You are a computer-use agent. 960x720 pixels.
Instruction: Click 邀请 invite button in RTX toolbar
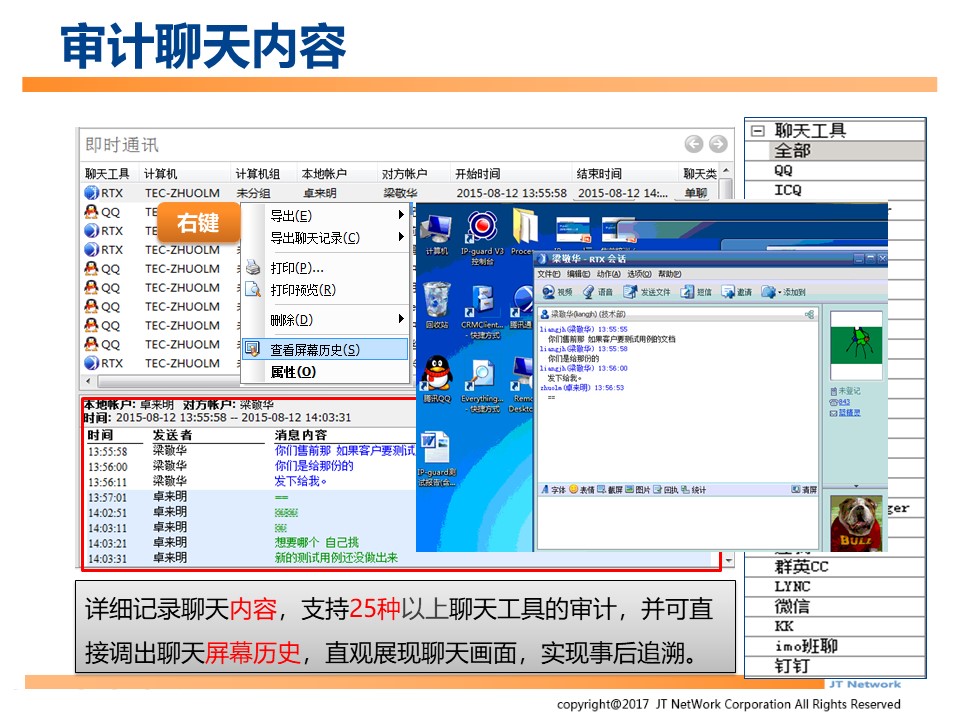(x=737, y=292)
